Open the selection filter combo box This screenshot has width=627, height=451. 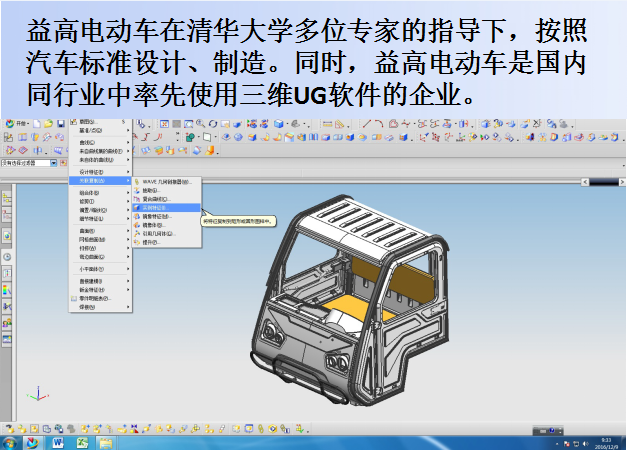point(29,163)
